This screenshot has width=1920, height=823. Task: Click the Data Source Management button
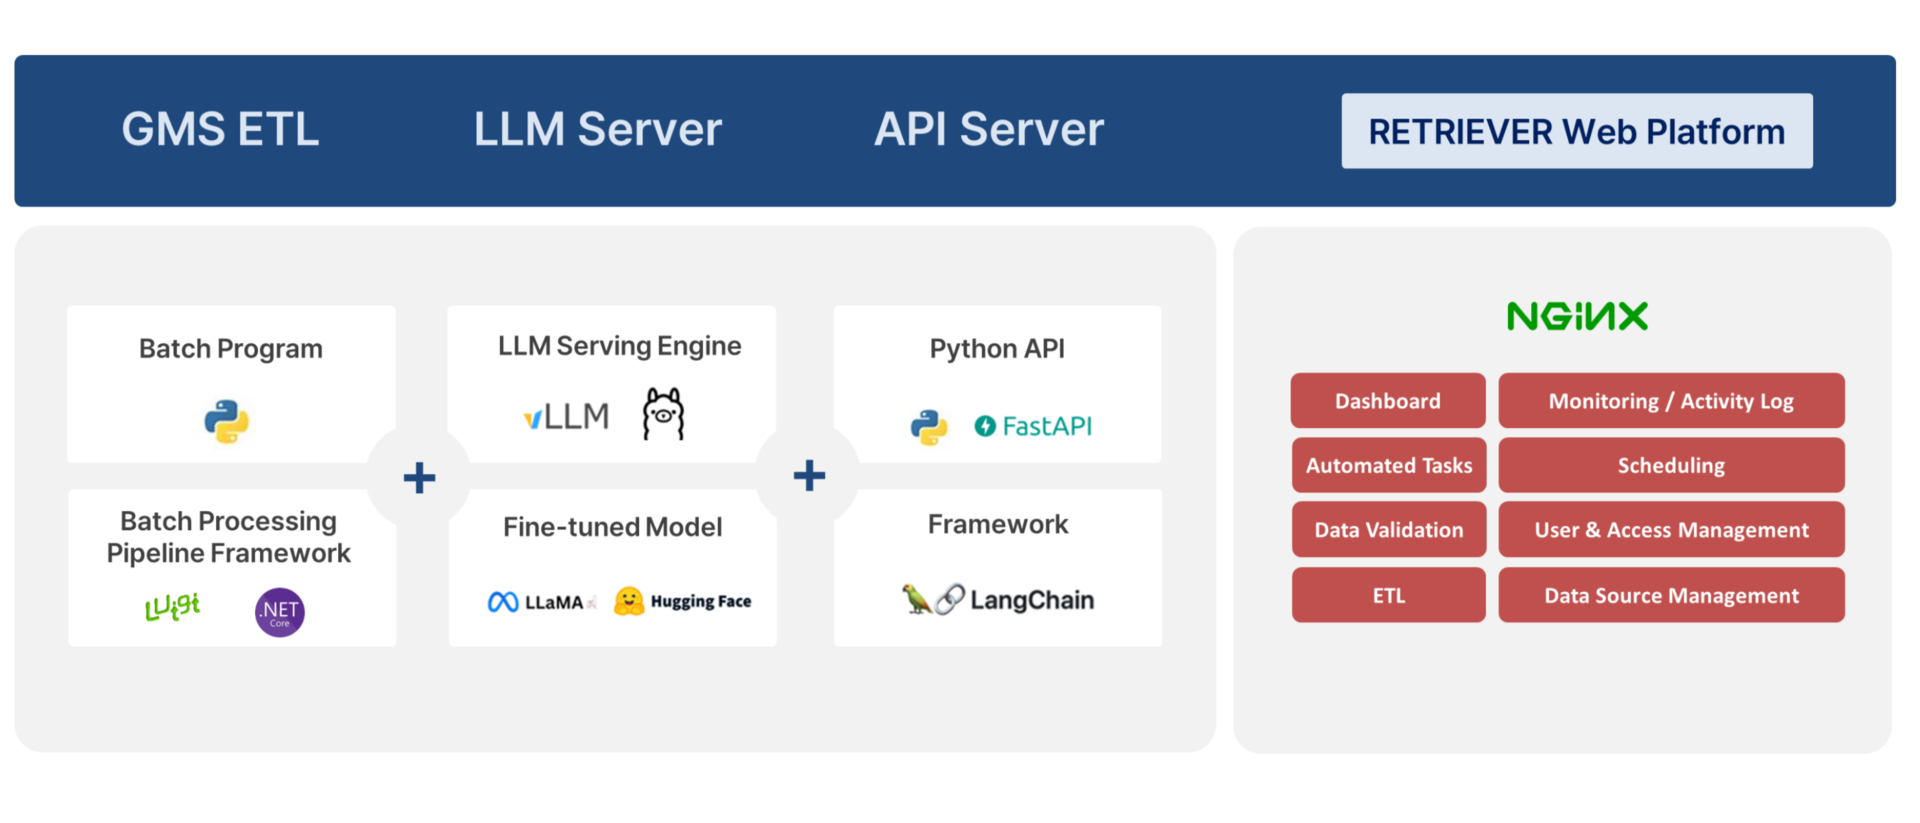coord(1671,596)
